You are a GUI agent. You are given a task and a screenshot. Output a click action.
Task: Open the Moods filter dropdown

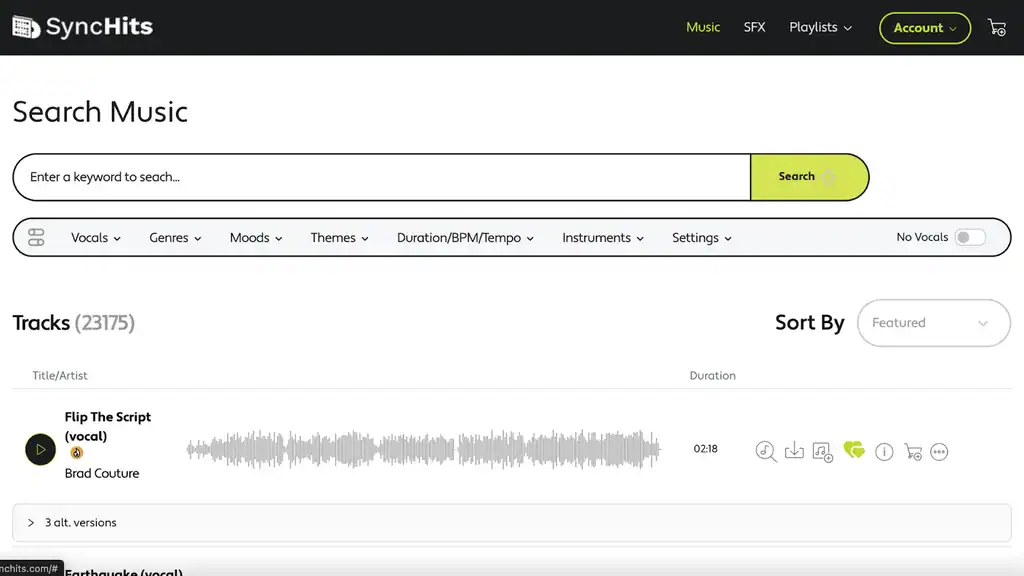click(256, 238)
